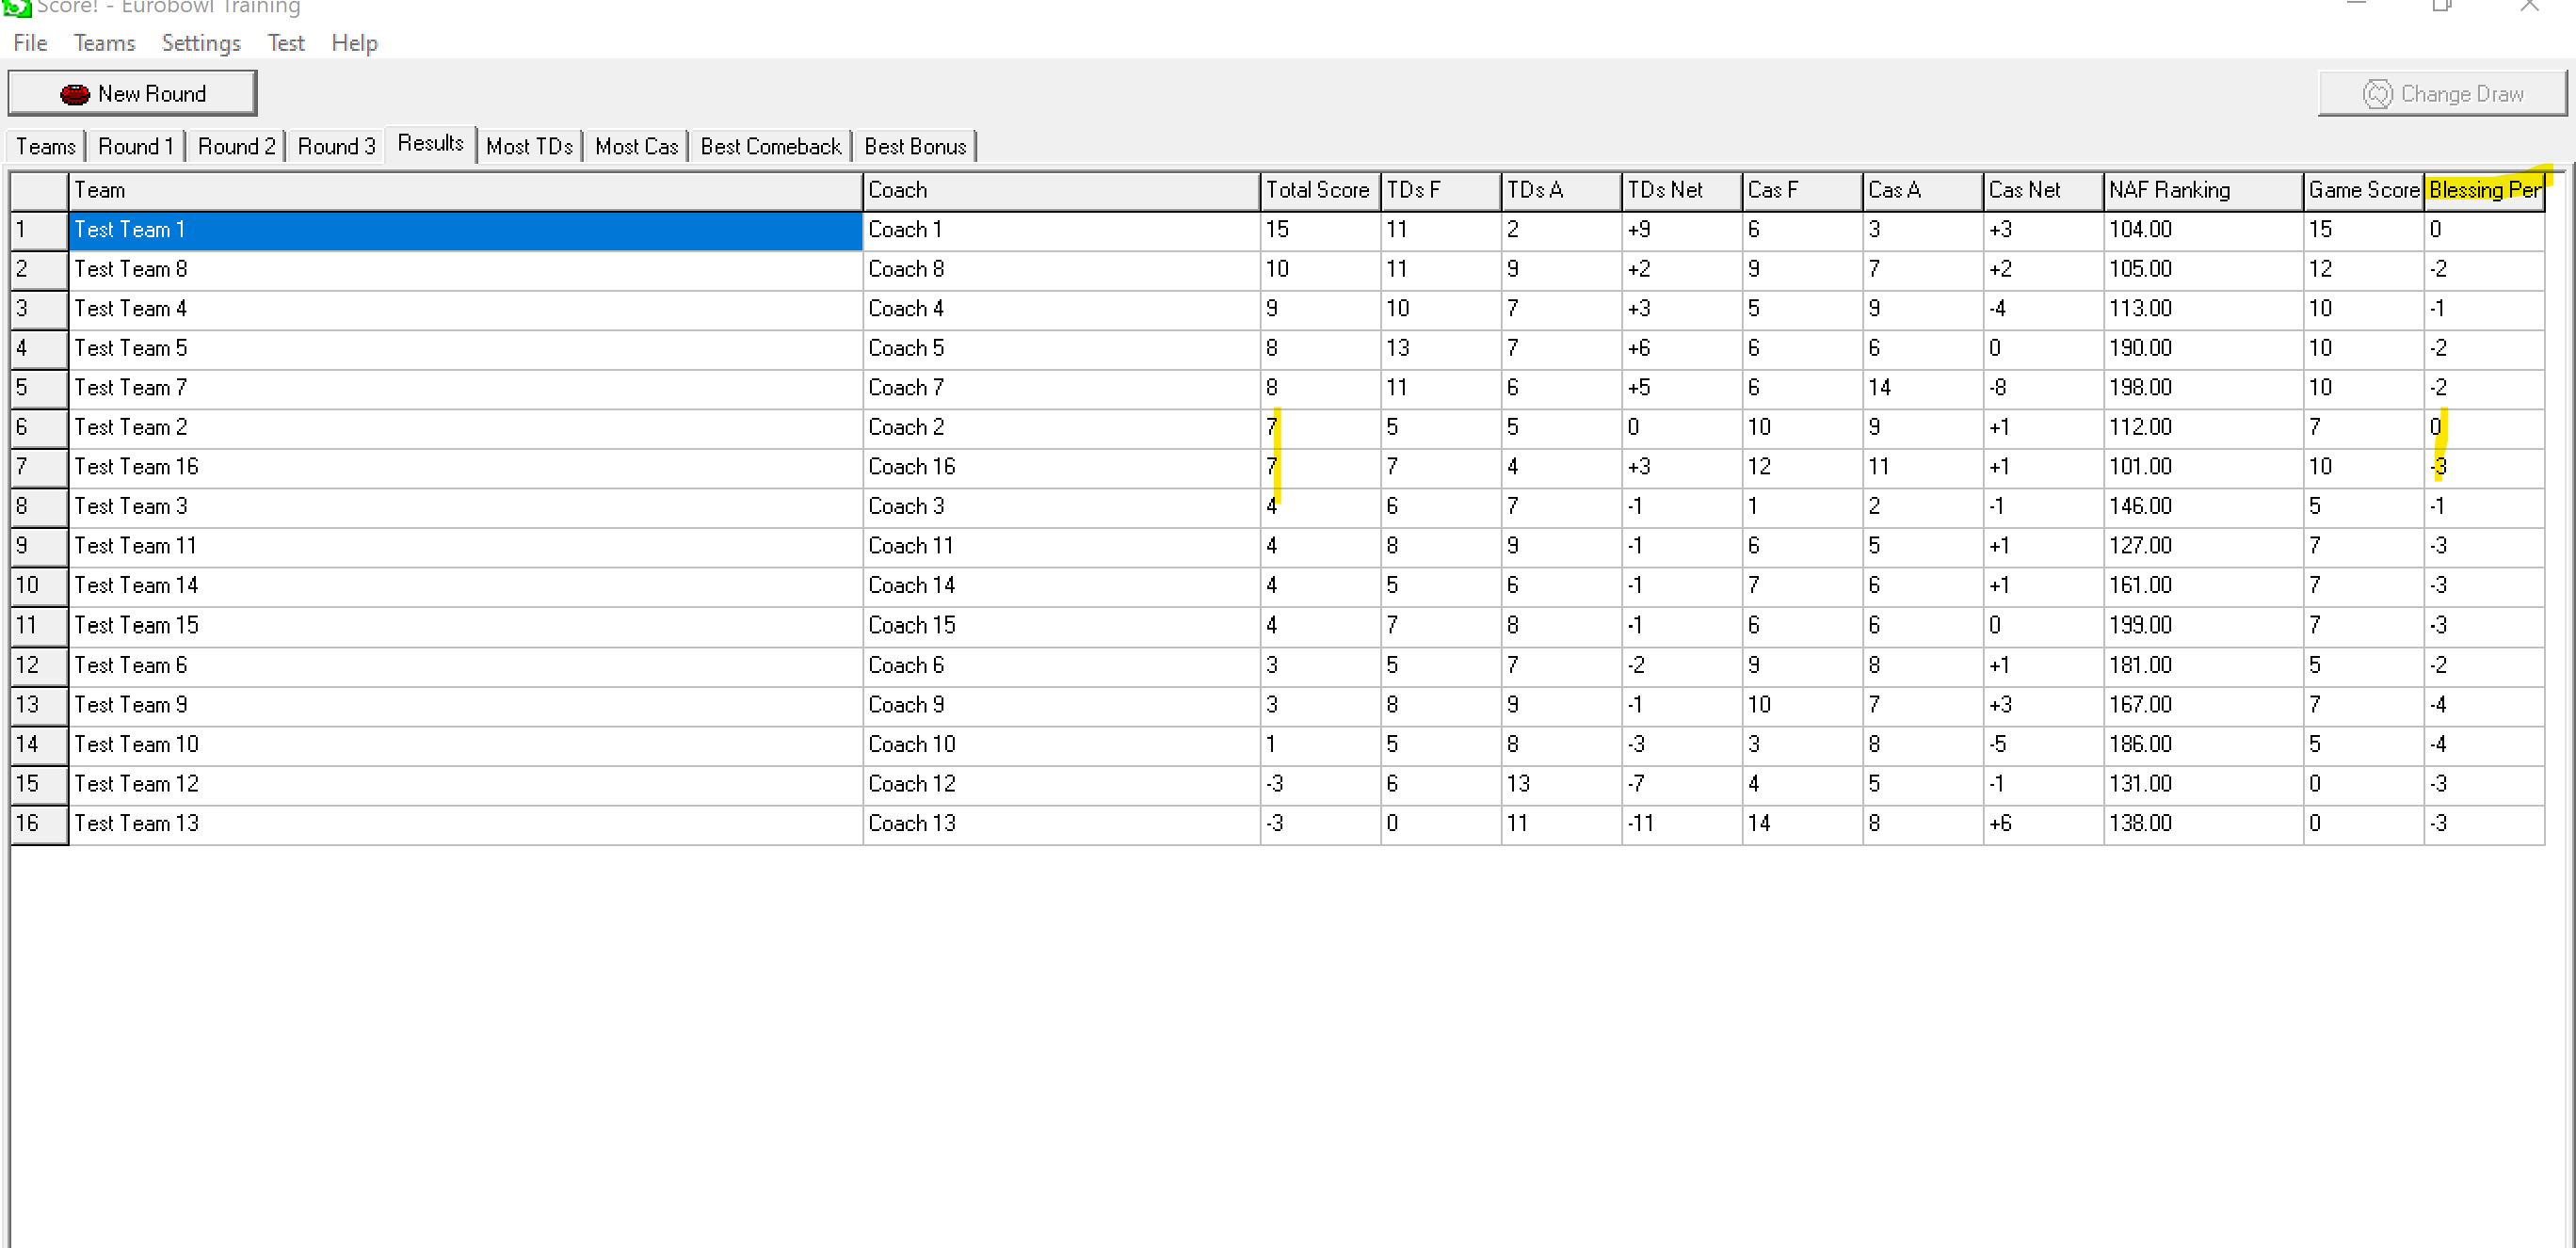The width and height of the screenshot is (2576, 1248).
Task: Select the Test Team 13 cell
Action: click(465, 824)
